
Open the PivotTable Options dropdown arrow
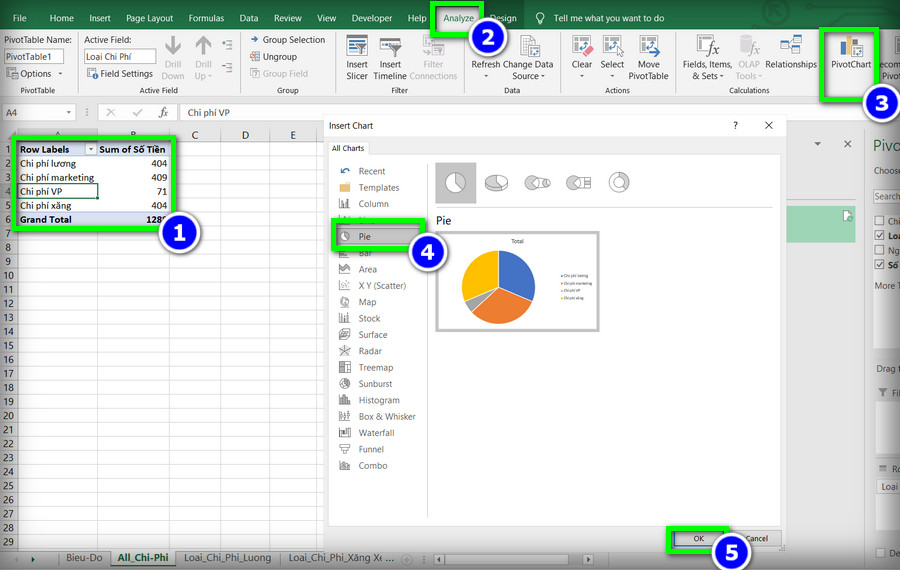click(x=60, y=73)
